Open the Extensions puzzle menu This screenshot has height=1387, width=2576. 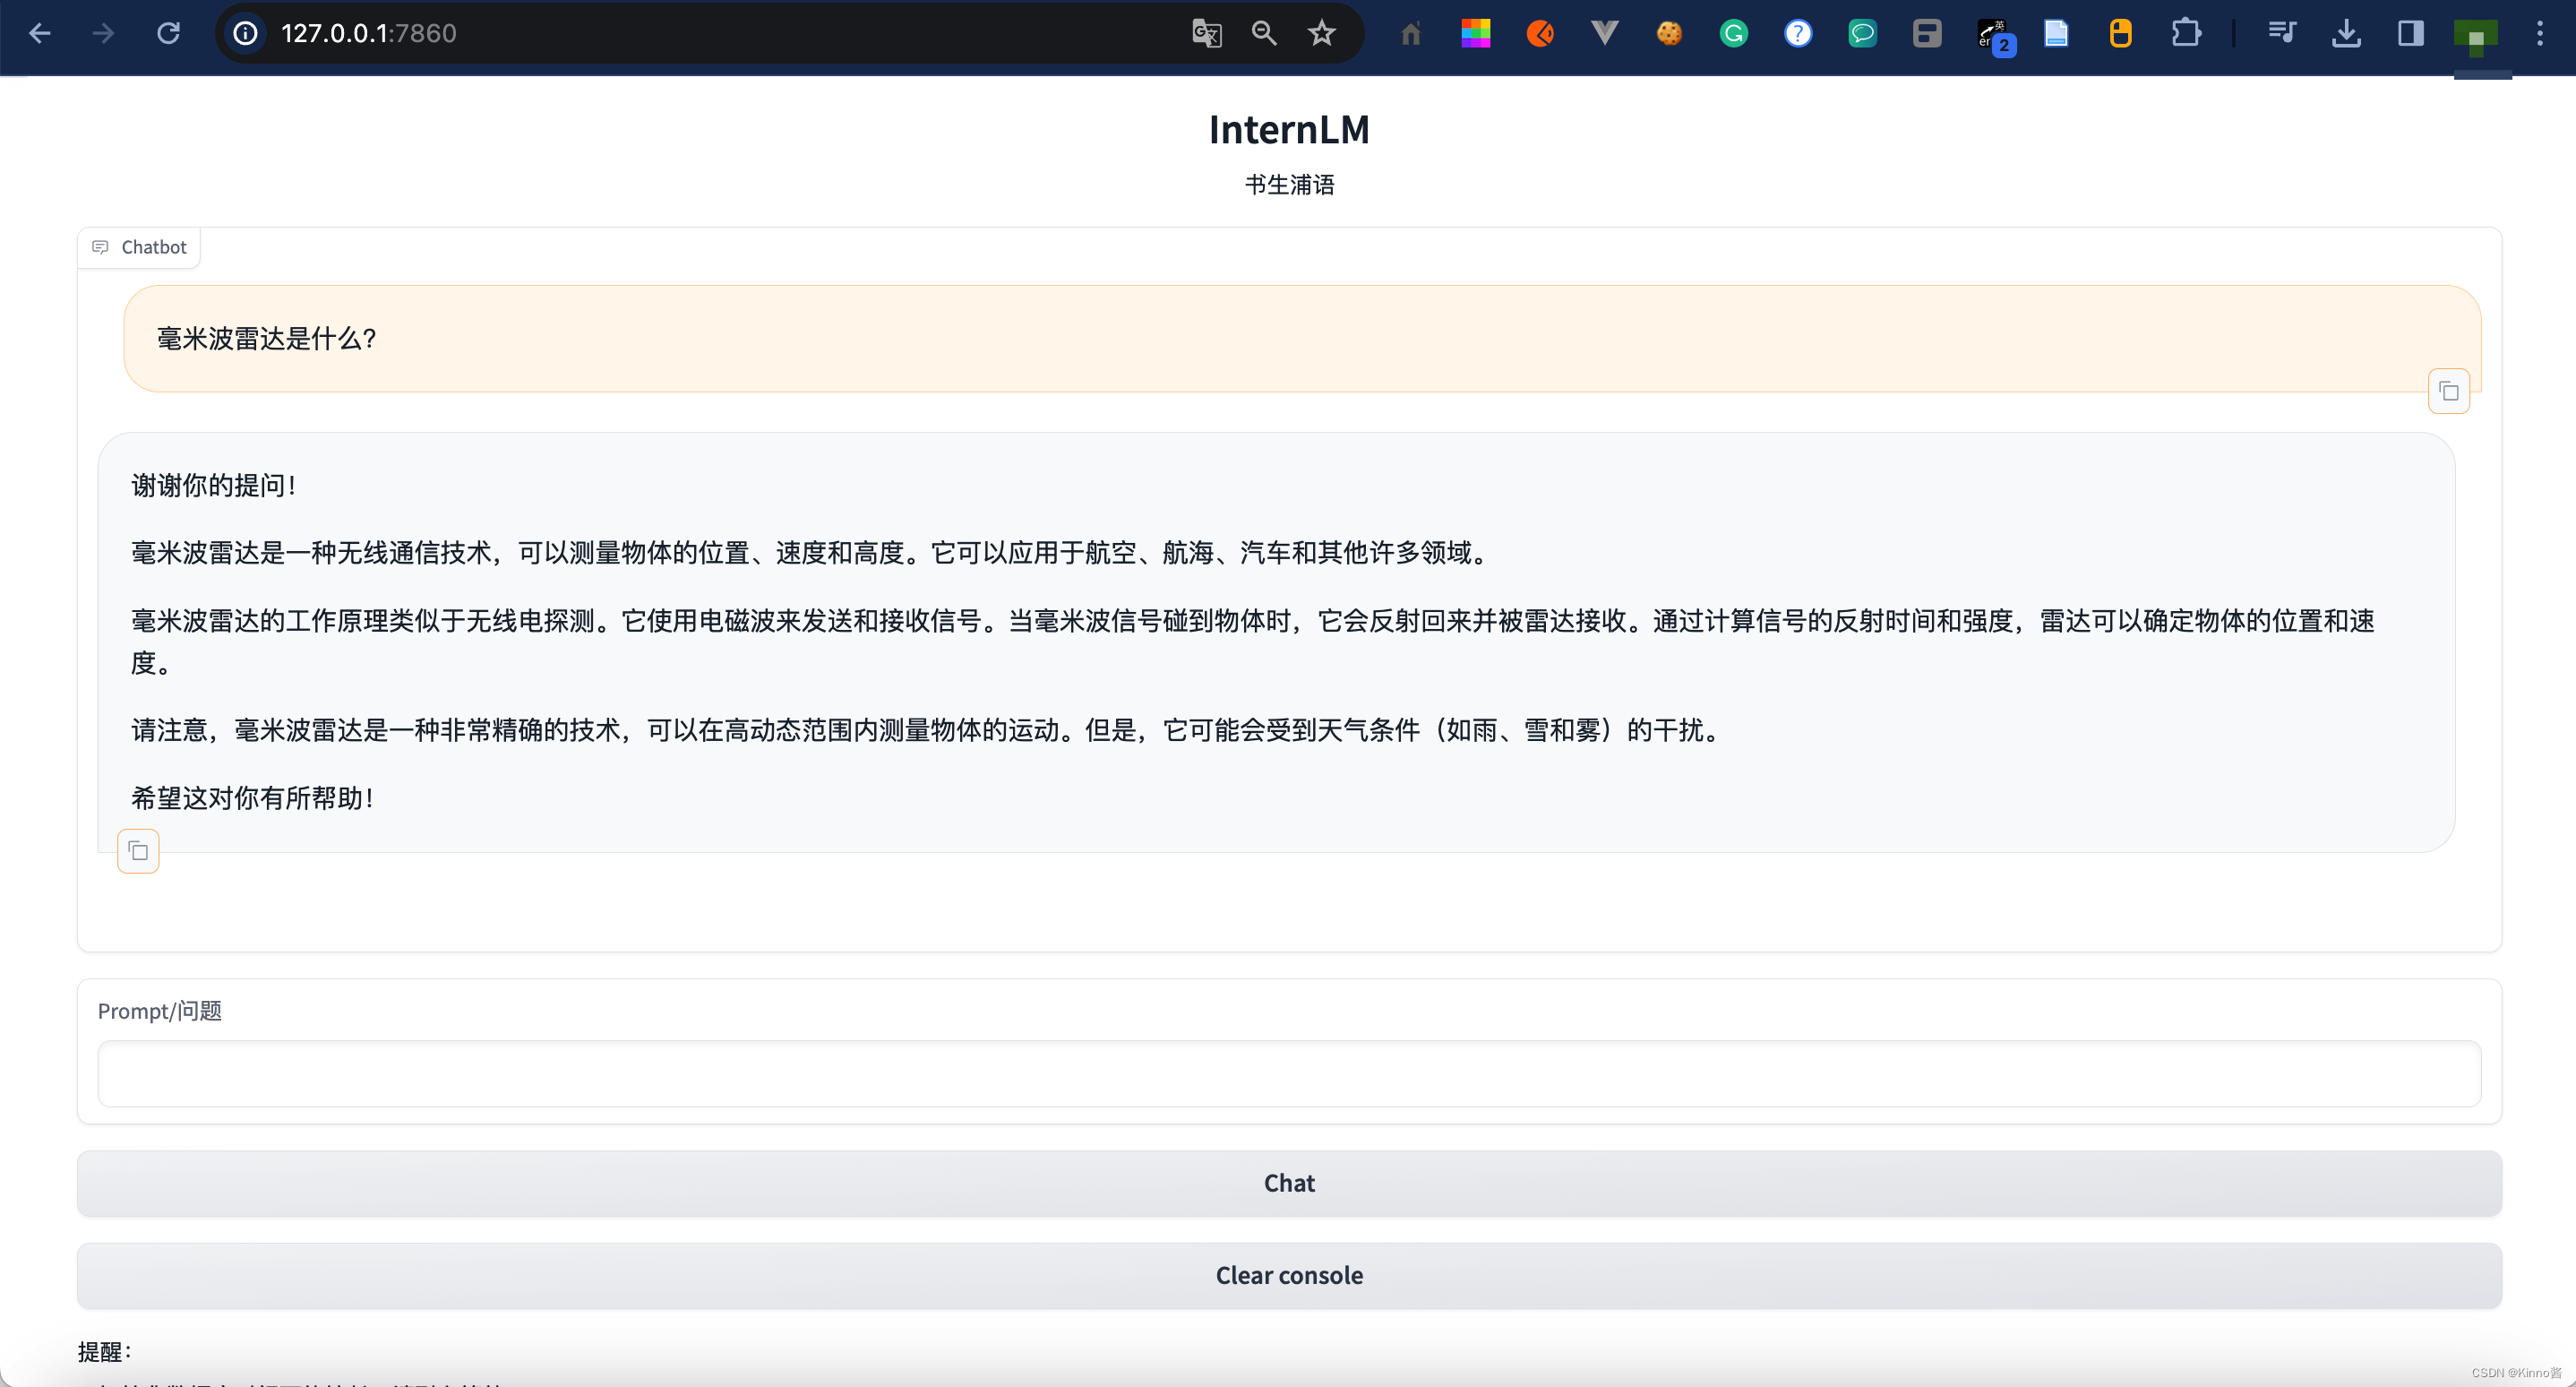2185,34
